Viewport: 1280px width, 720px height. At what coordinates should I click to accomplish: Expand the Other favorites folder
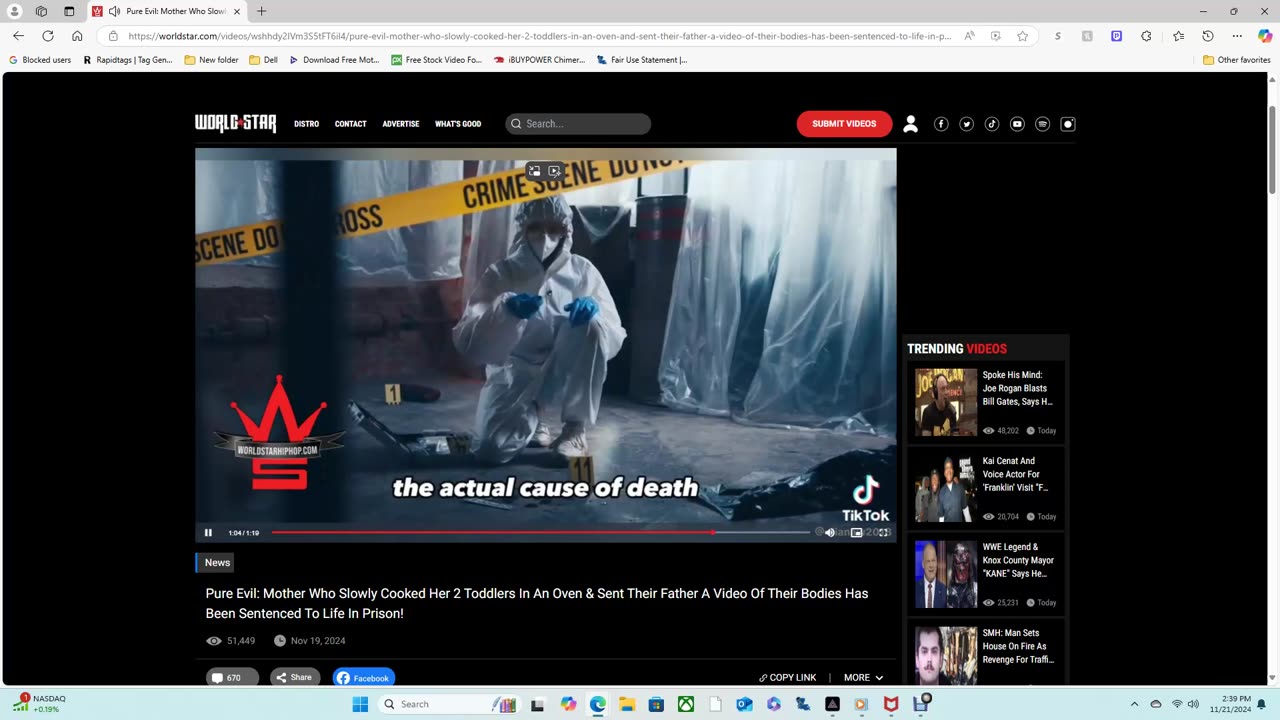coord(1237,60)
